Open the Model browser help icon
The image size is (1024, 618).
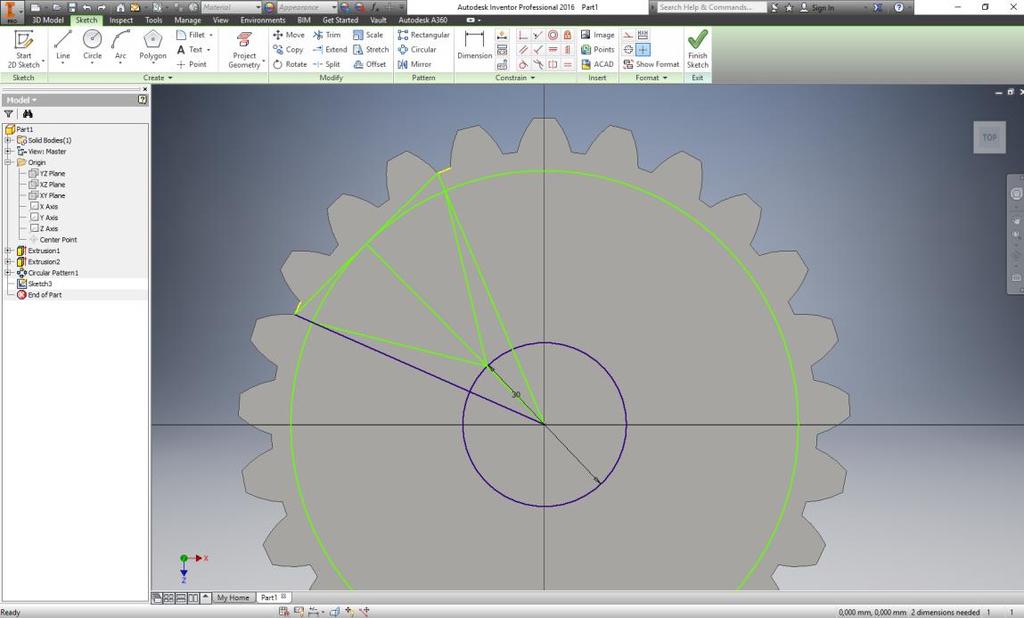pos(142,100)
